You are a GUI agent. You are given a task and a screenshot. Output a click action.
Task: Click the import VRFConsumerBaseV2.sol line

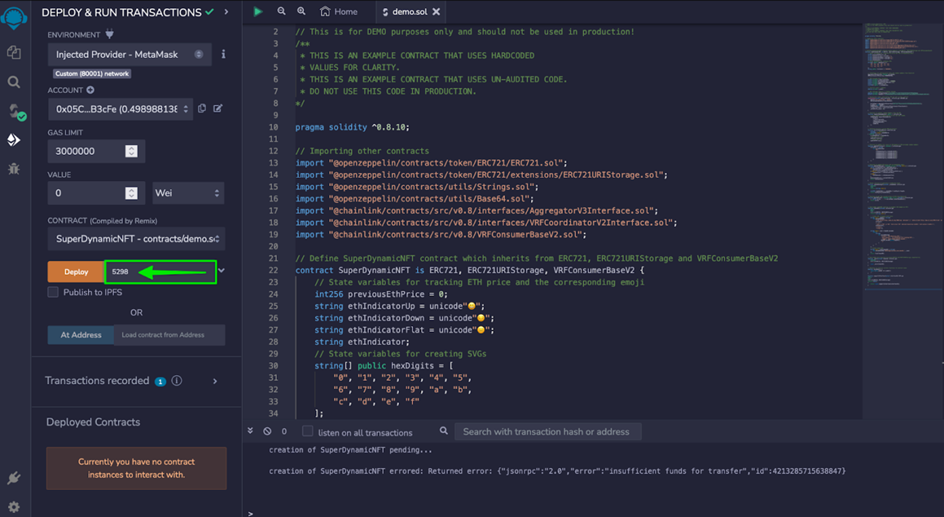click(x=441, y=234)
